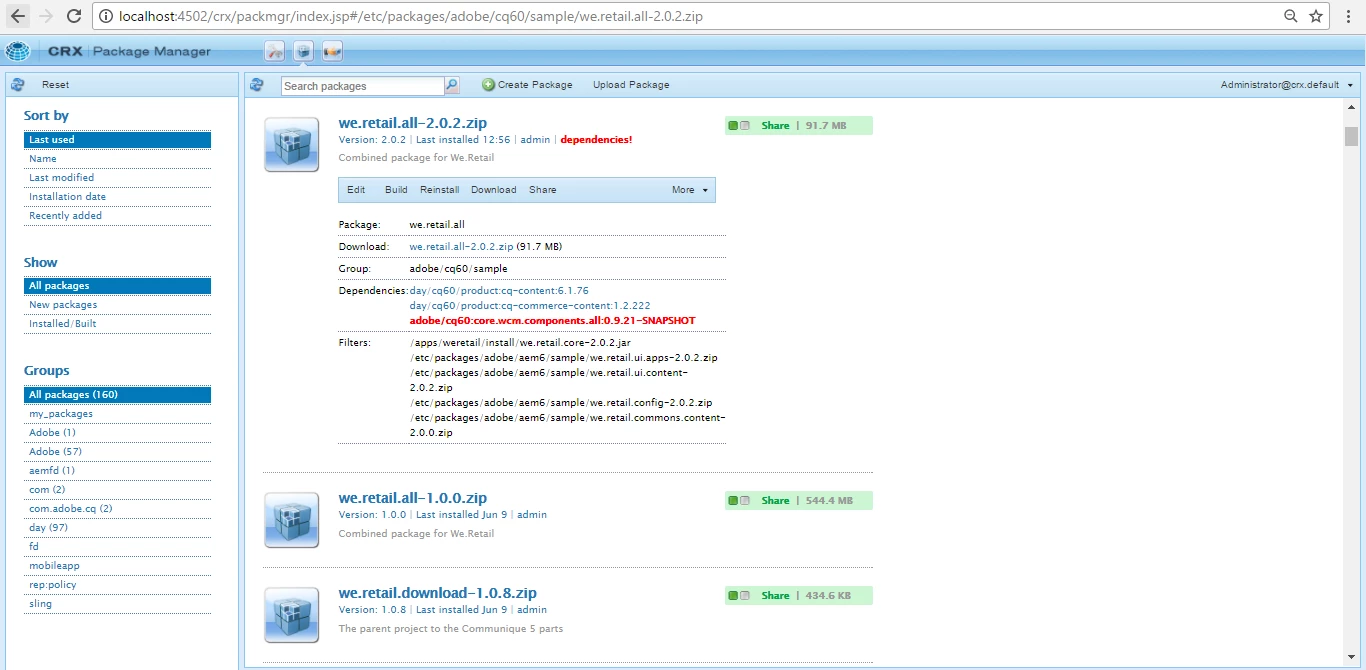Click dependency day/cq60/product:cq-content:6.1.76

[x=499, y=291]
